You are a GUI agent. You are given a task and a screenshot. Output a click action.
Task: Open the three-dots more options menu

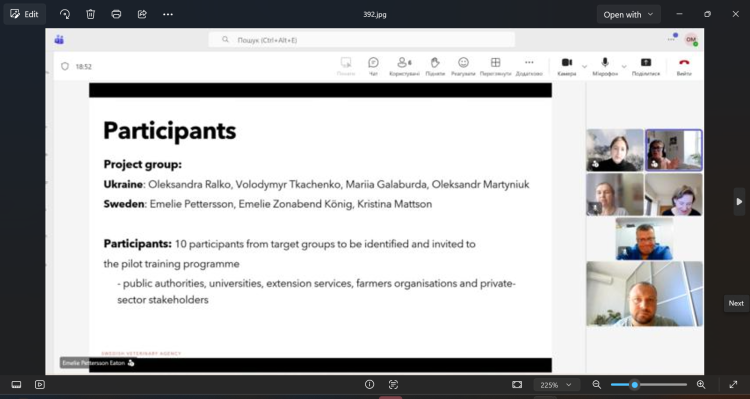point(168,14)
